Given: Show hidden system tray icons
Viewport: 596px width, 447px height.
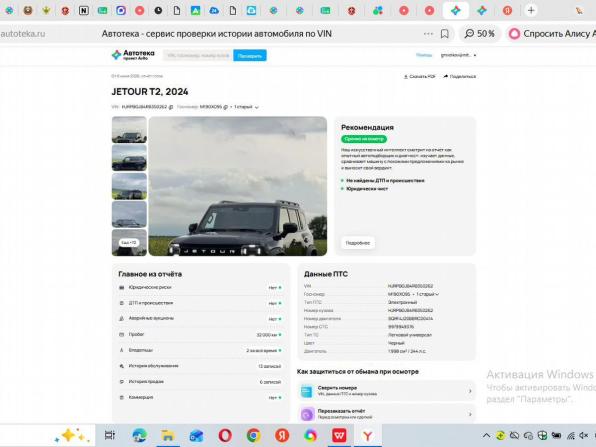Looking at the screenshot, I should click(x=486, y=436).
